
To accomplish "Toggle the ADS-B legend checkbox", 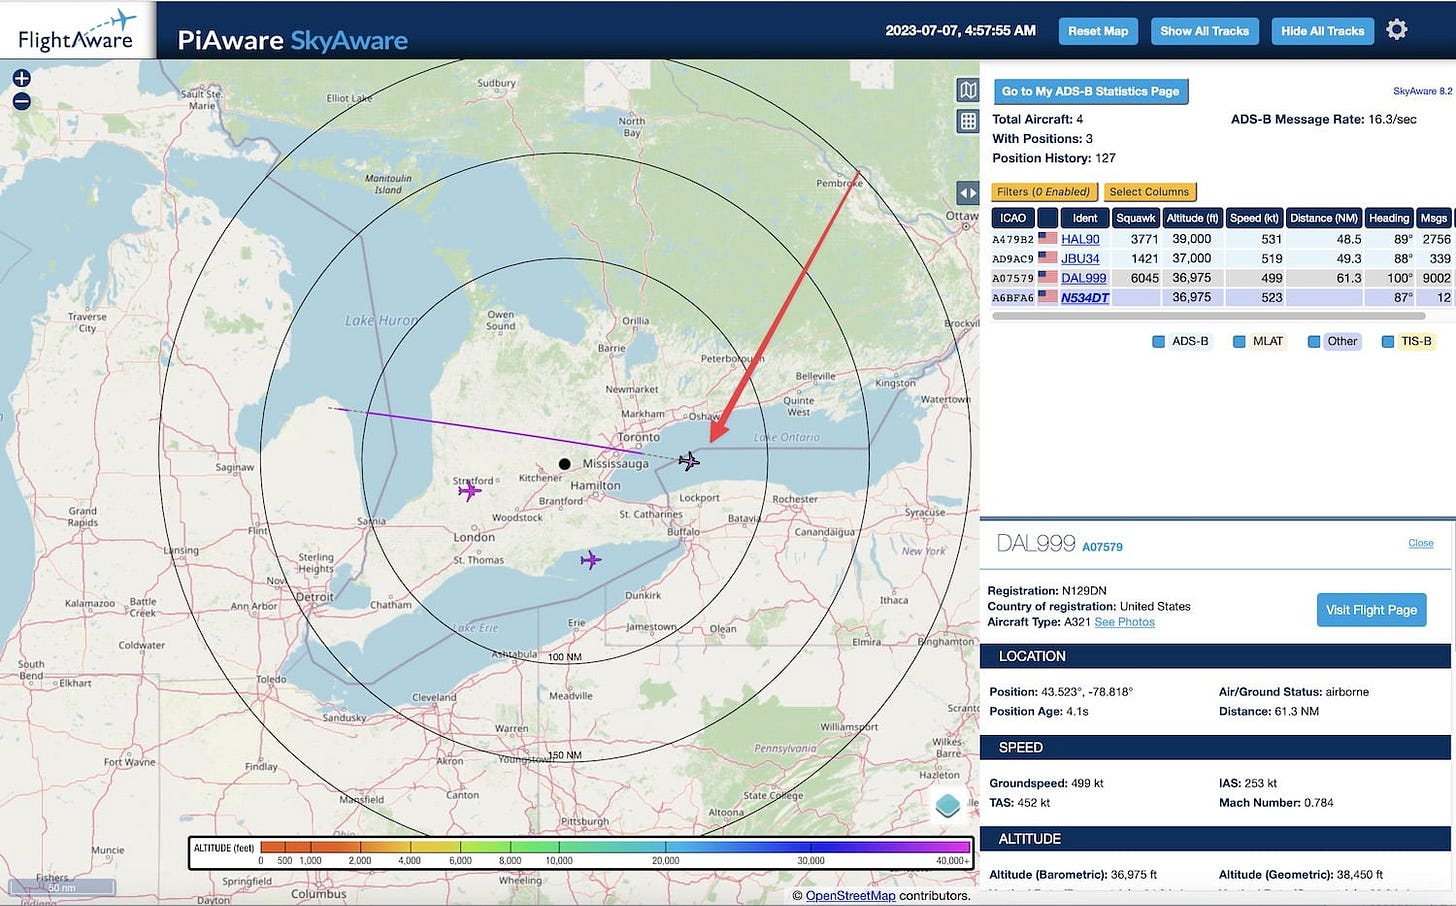I will coord(1158,342).
